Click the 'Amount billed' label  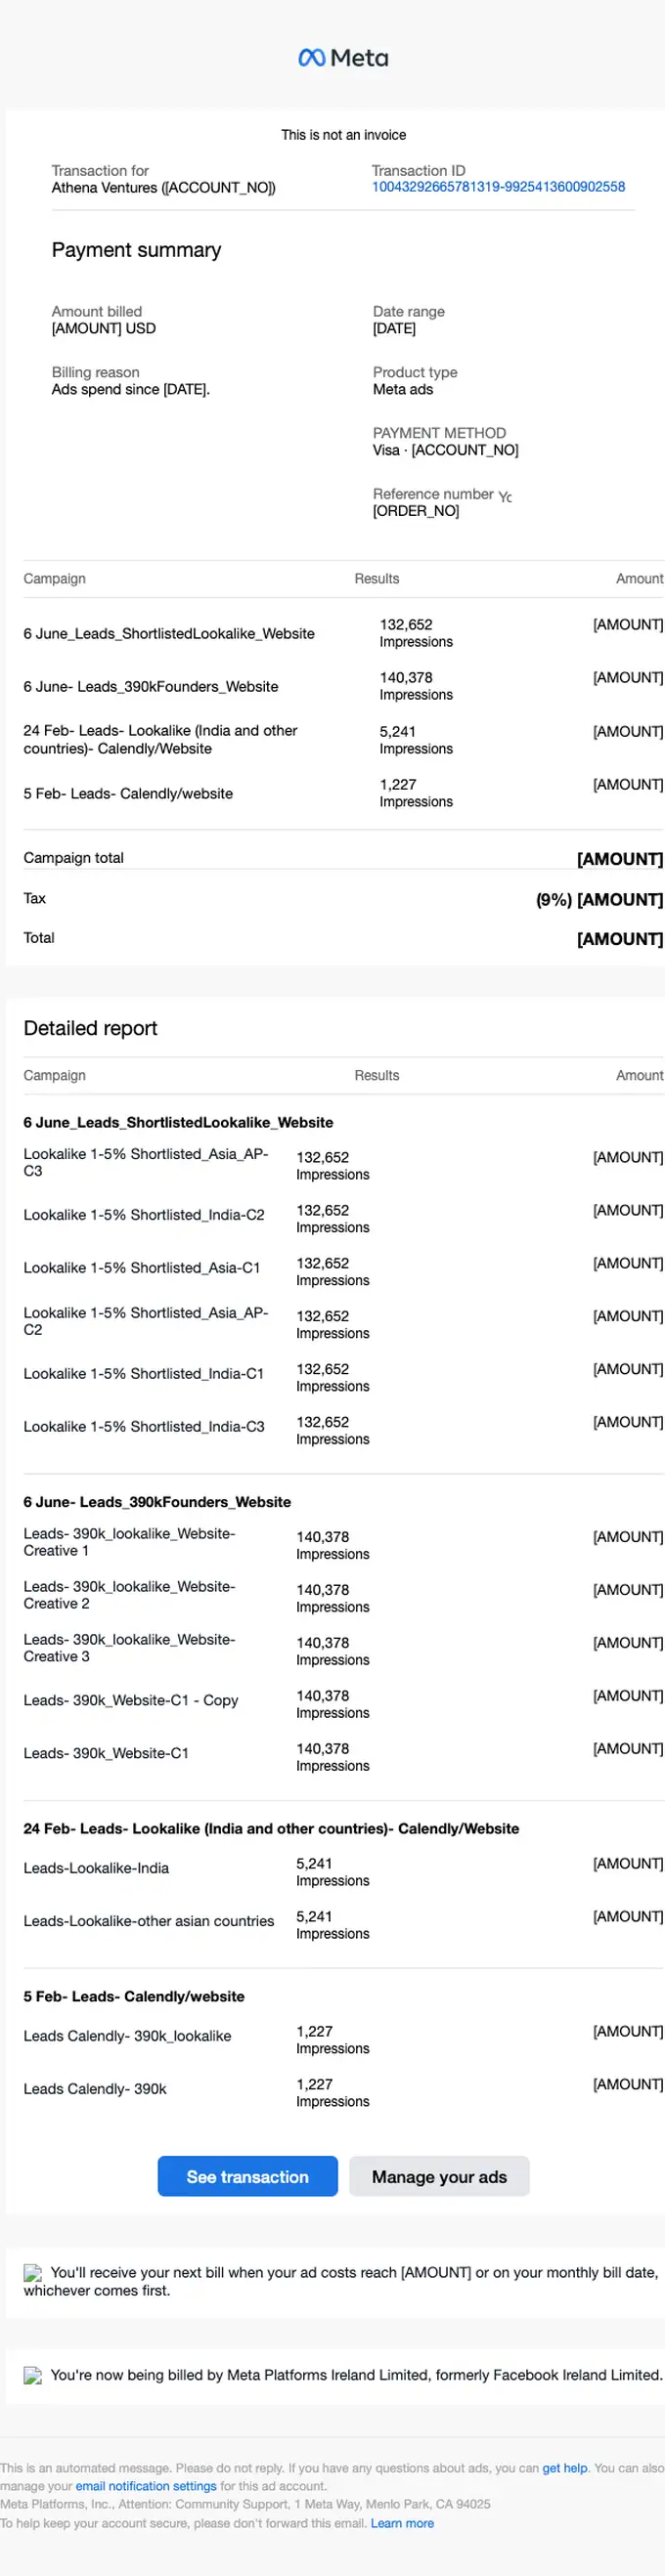(97, 312)
